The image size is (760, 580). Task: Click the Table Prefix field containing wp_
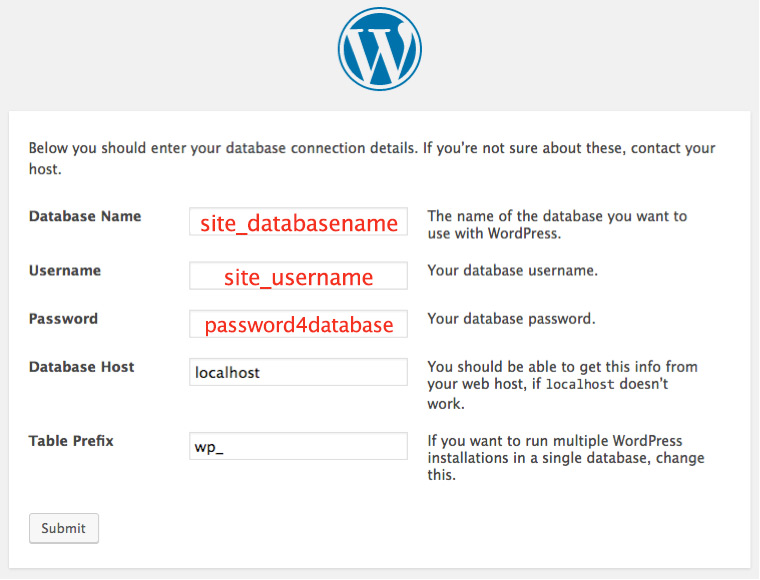click(298, 446)
